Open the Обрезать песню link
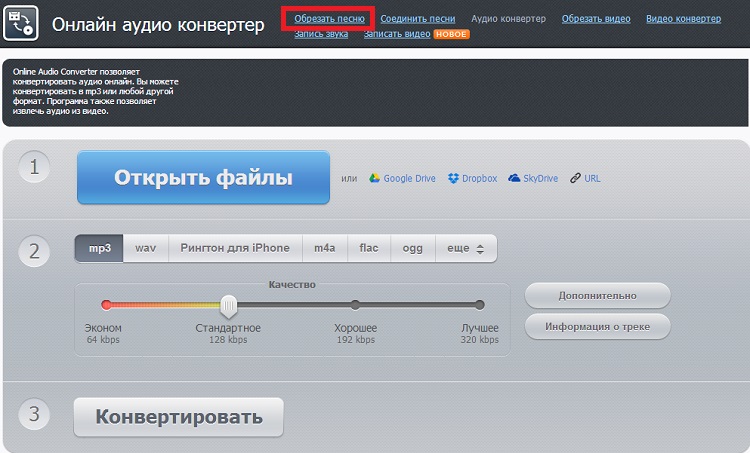Image resolution: width=750 pixels, height=453 pixels. [x=329, y=19]
